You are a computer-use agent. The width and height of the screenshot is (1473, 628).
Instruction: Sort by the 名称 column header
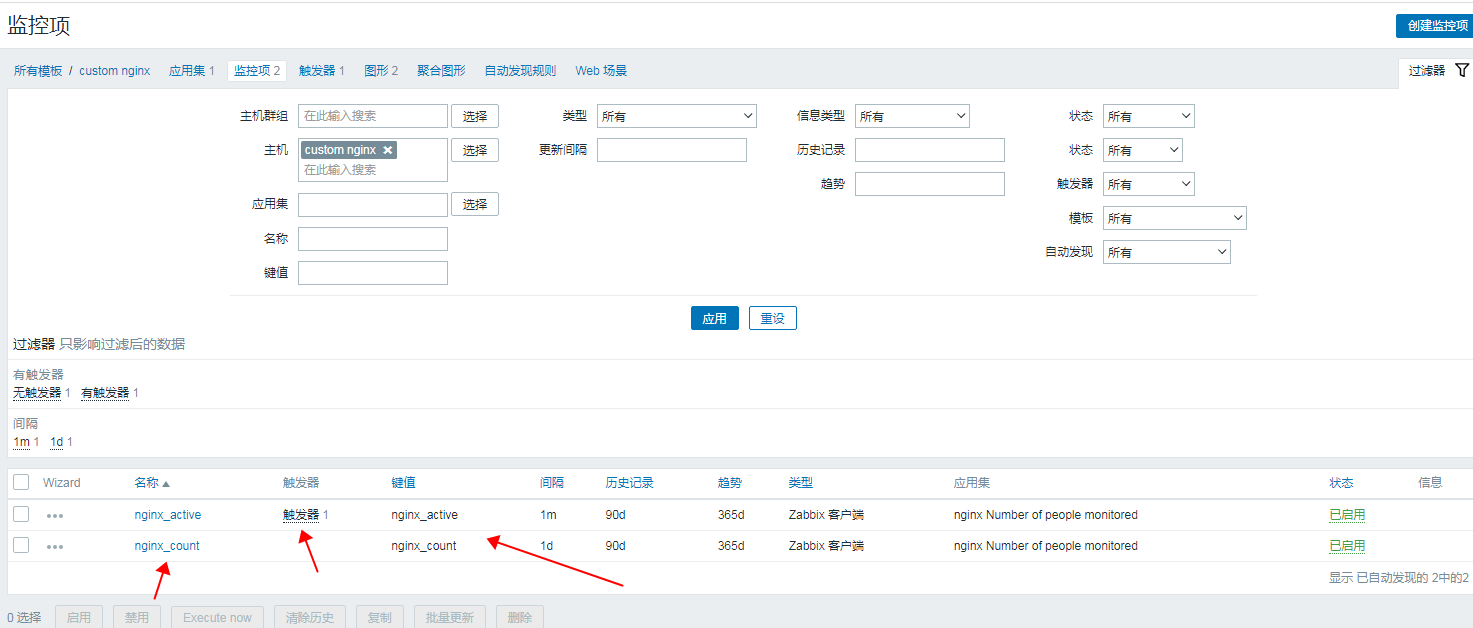click(146, 483)
